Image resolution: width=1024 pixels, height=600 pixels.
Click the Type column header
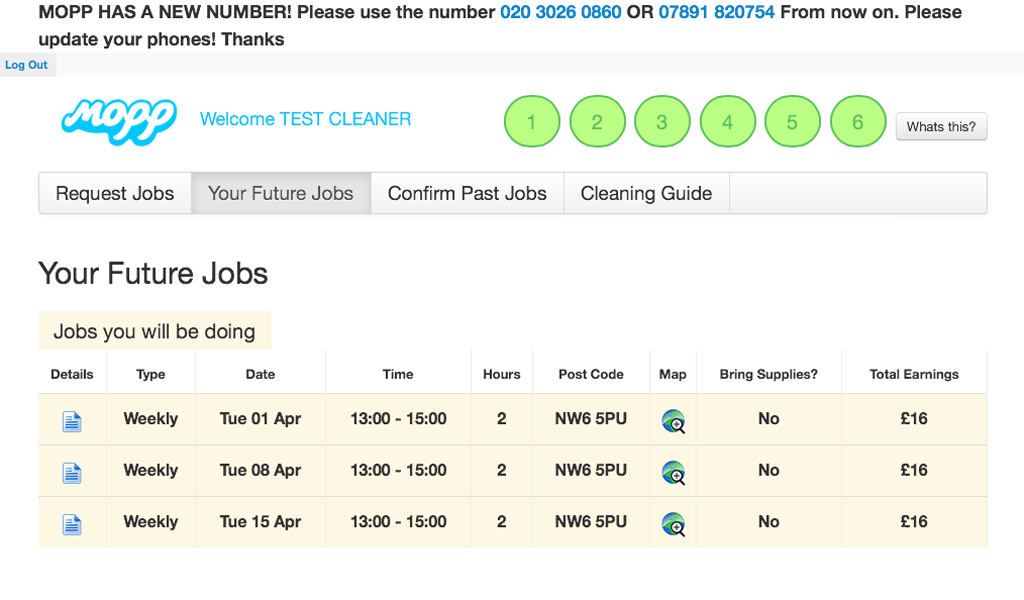point(151,374)
